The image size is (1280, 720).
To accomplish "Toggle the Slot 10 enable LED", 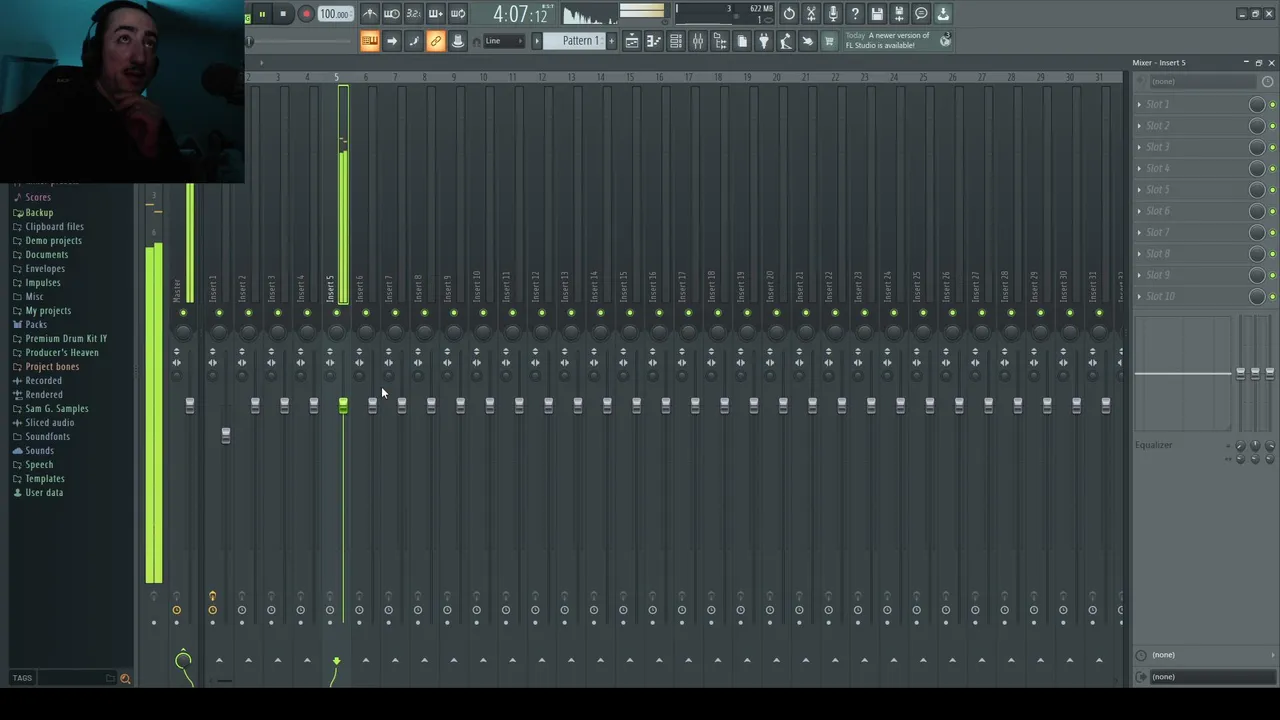I will tap(1272, 298).
